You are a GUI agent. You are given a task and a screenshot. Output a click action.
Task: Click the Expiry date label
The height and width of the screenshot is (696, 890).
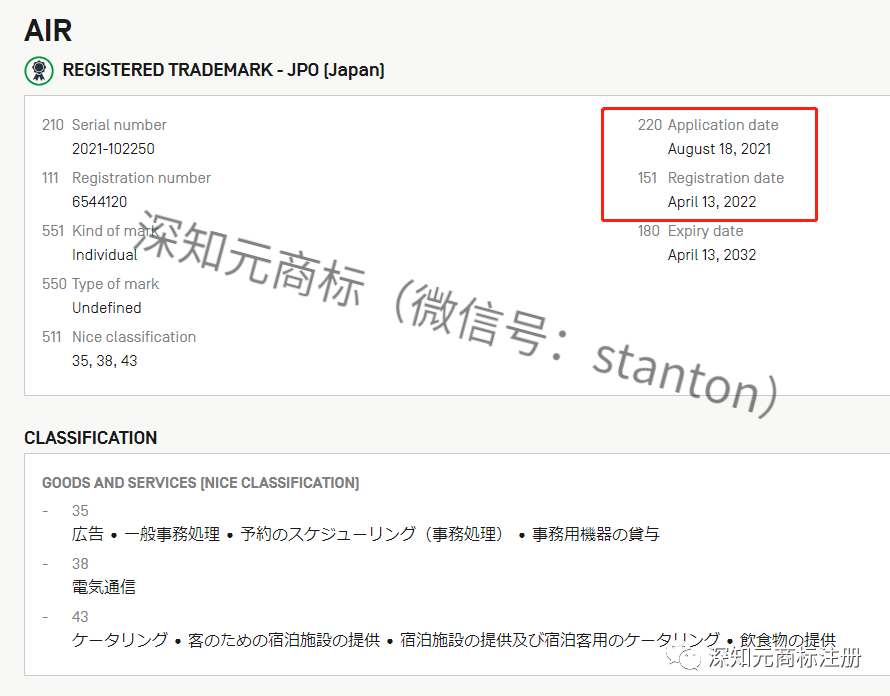pyautogui.click(x=706, y=231)
